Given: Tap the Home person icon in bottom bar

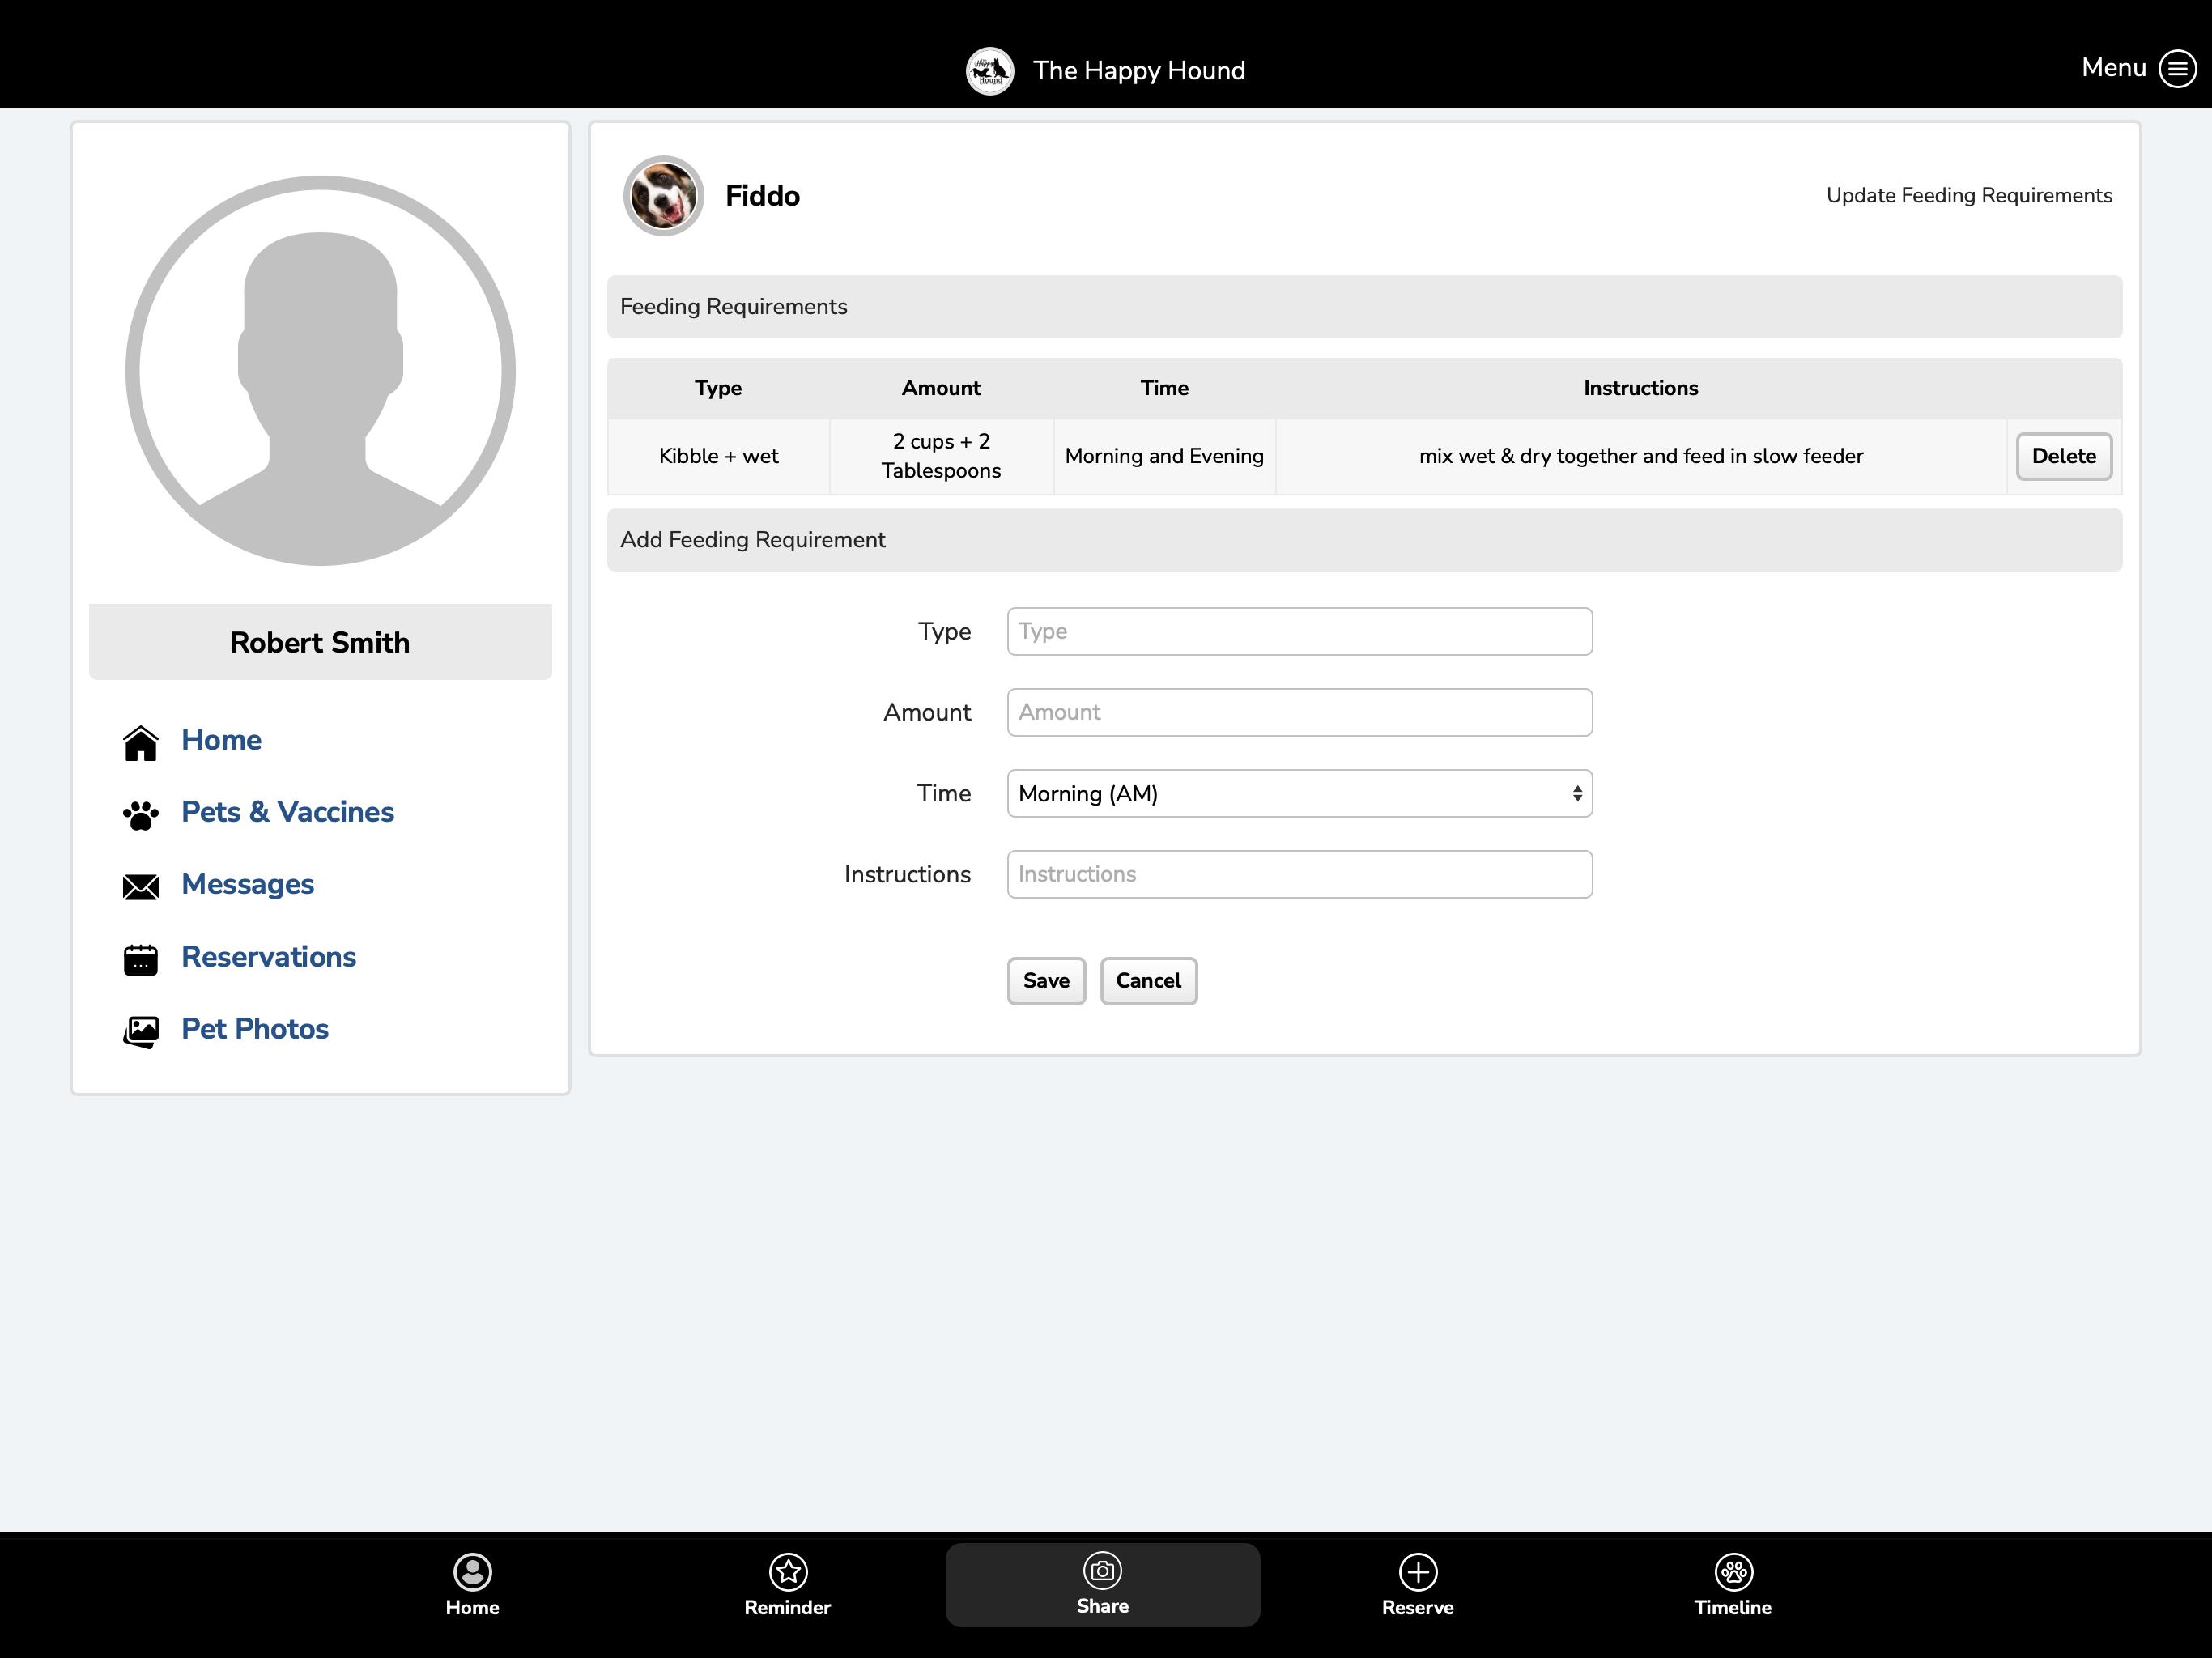Looking at the screenshot, I should point(472,1571).
